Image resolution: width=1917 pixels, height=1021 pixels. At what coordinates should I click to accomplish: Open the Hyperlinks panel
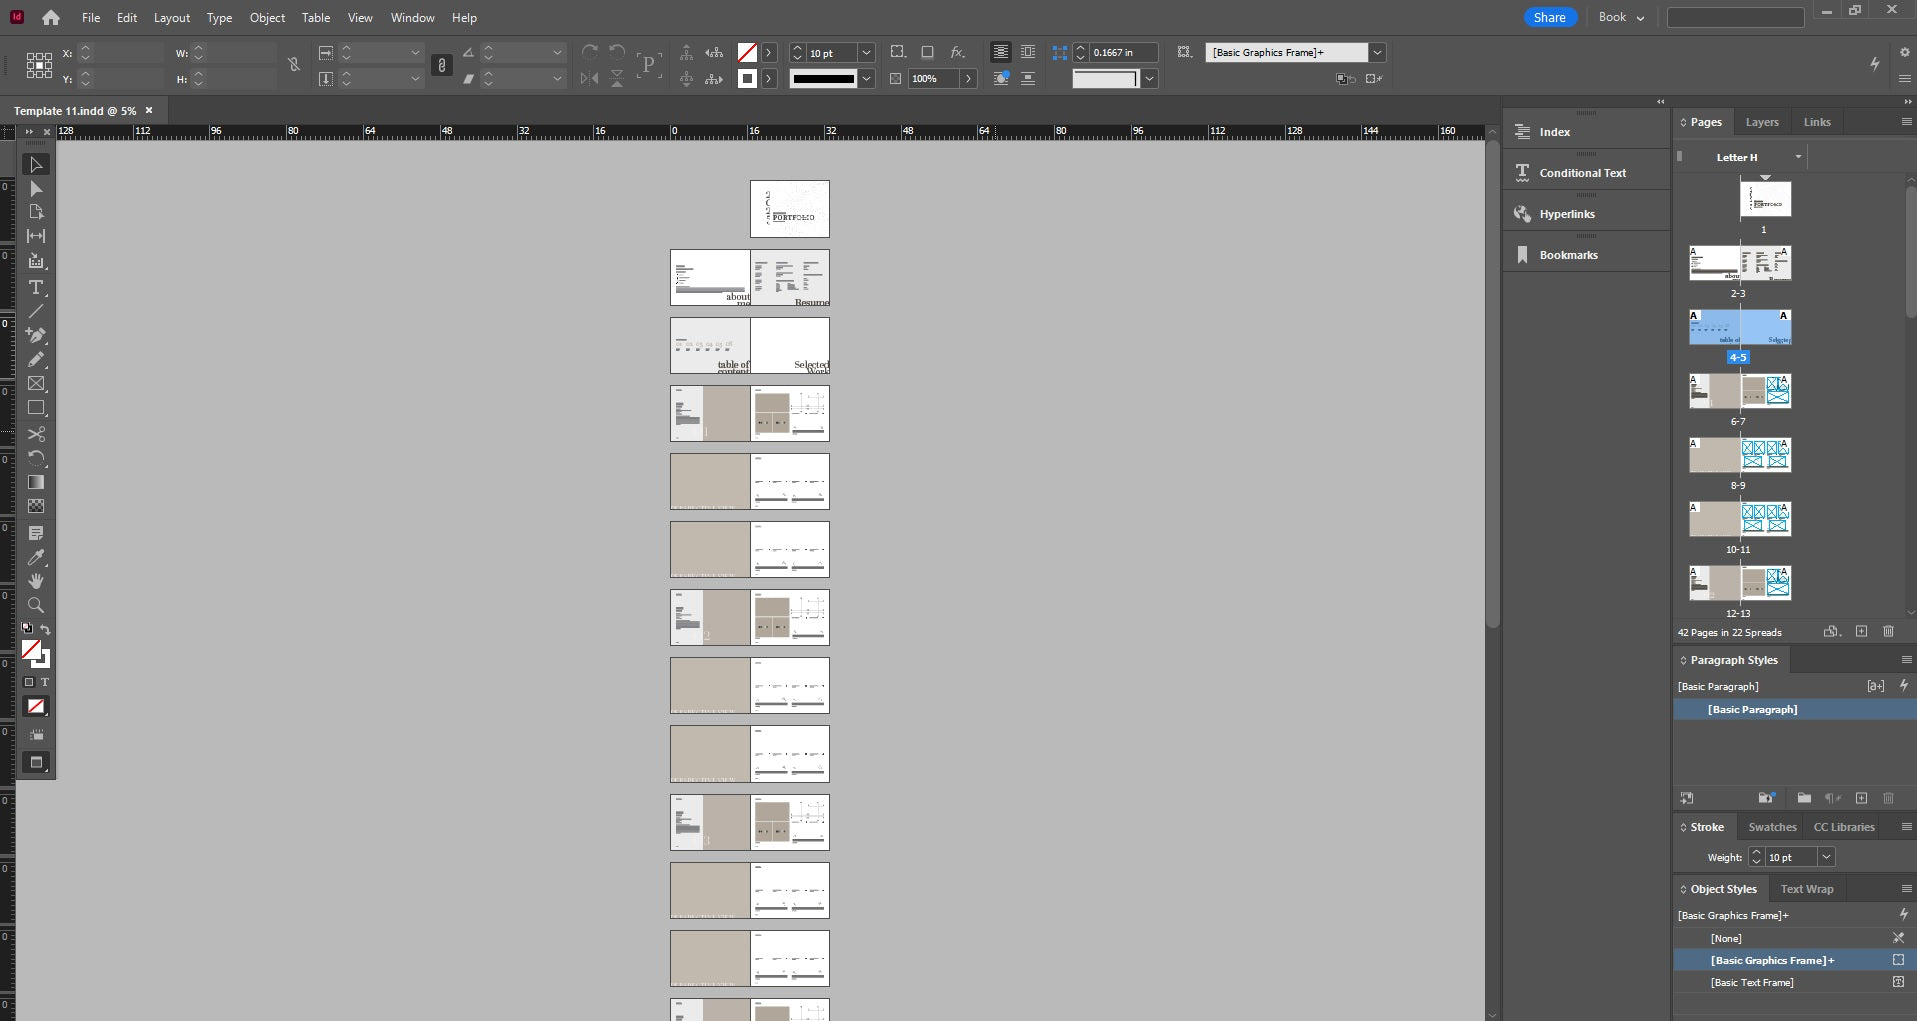[1566, 214]
